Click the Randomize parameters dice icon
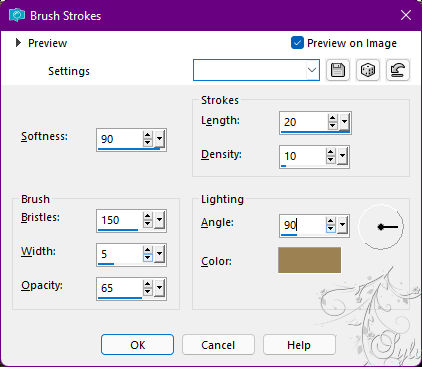 (x=368, y=70)
